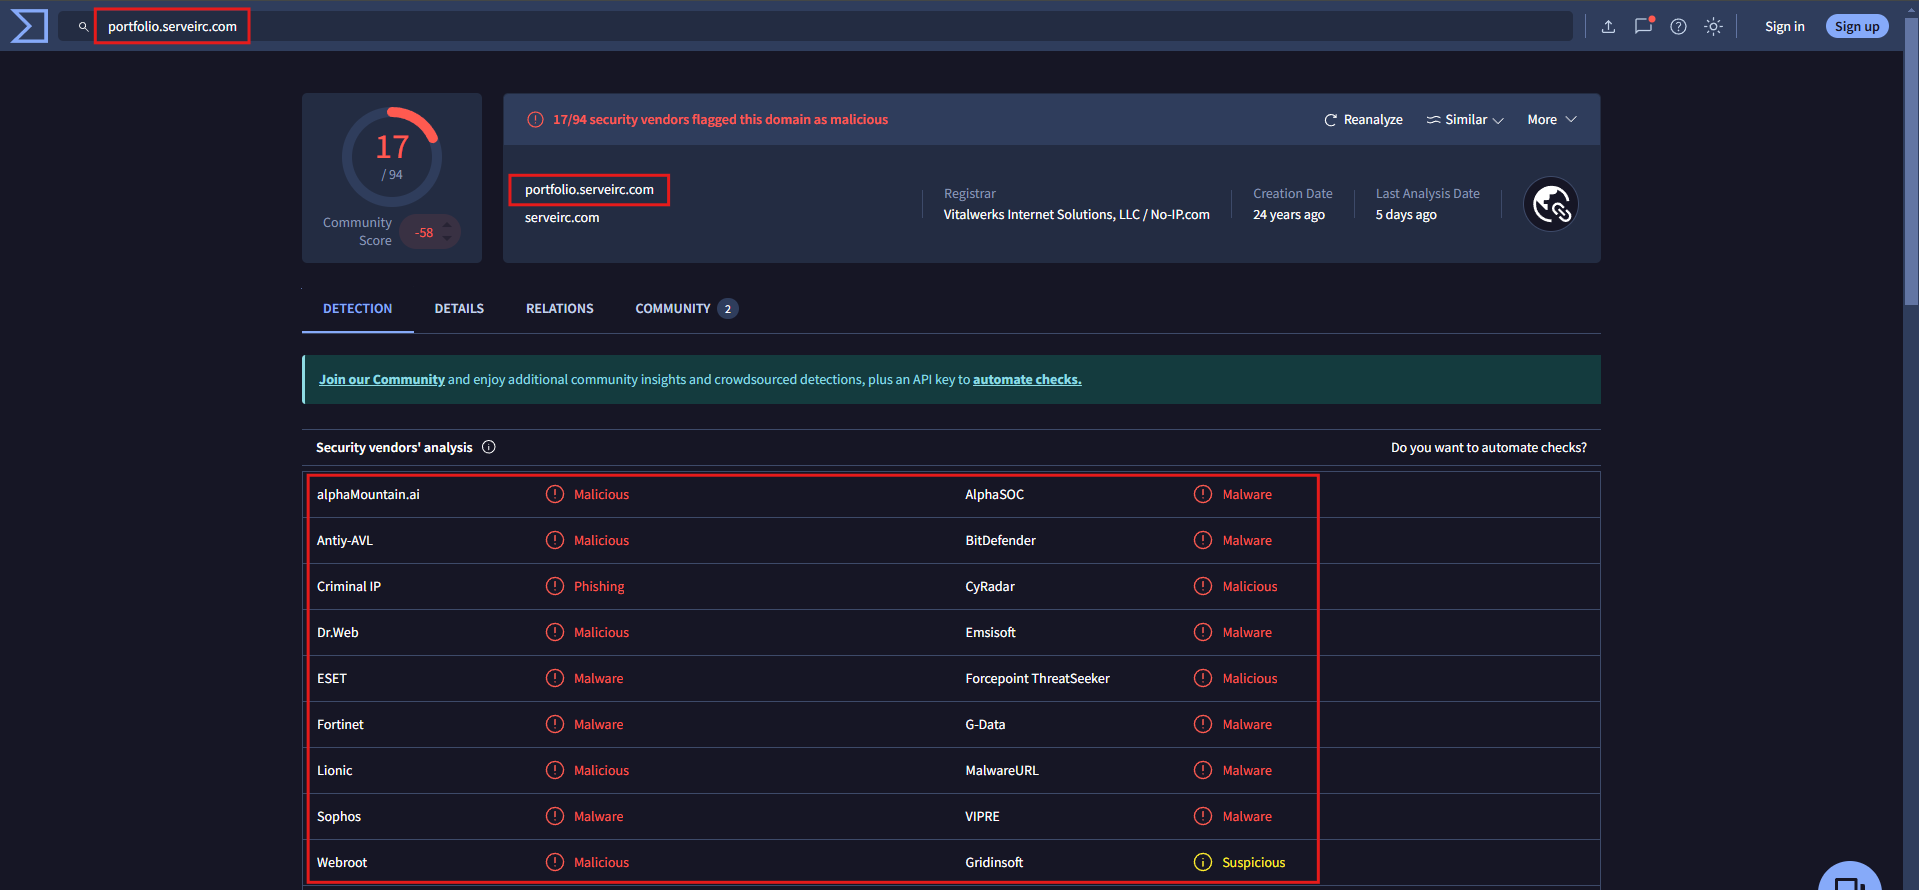
Task: Click the Creation Date value 24 years ago
Action: pyautogui.click(x=1289, y=215)
